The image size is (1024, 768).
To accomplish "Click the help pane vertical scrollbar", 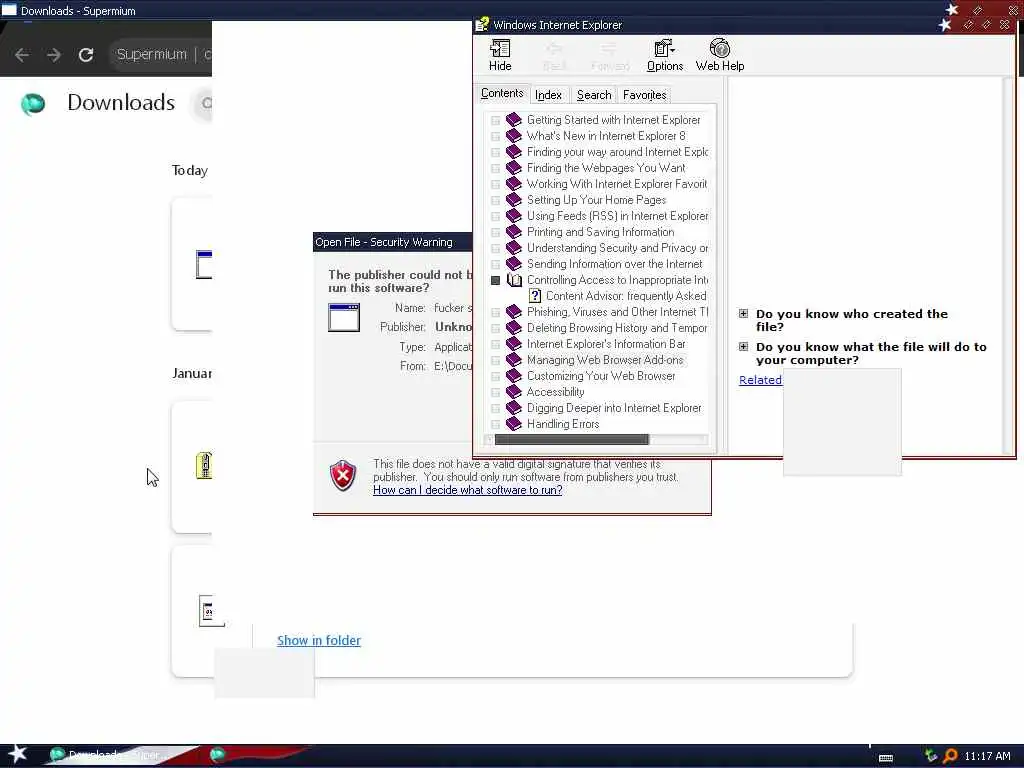I will [1007, 264].
